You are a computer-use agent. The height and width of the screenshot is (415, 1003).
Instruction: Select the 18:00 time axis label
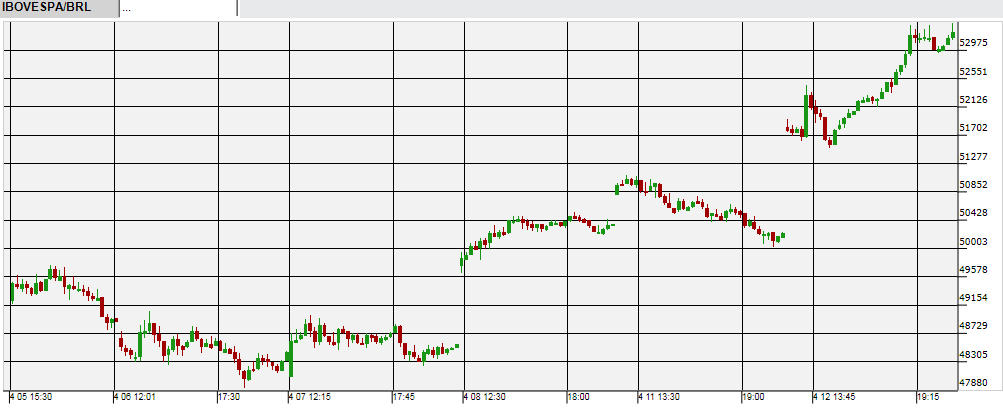(579, 397)
